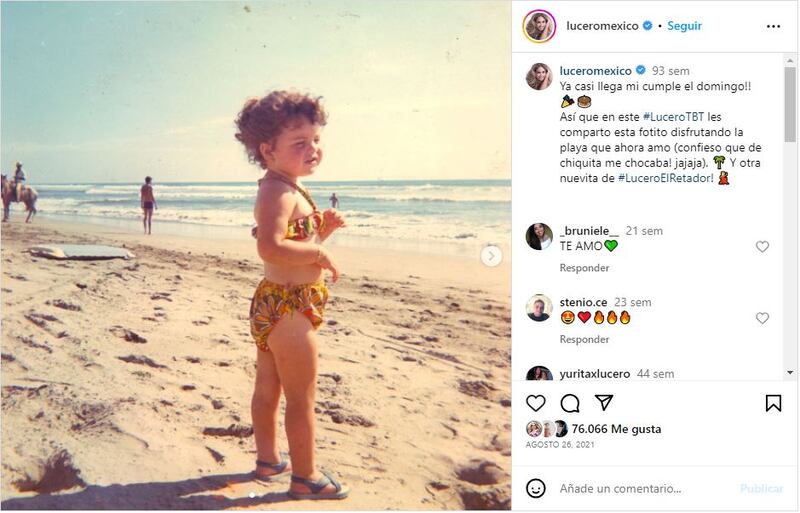Screen dimensions: 800x513
Task: Open the stenio.ce commenter avatar
Action: (x=539, y=307)
